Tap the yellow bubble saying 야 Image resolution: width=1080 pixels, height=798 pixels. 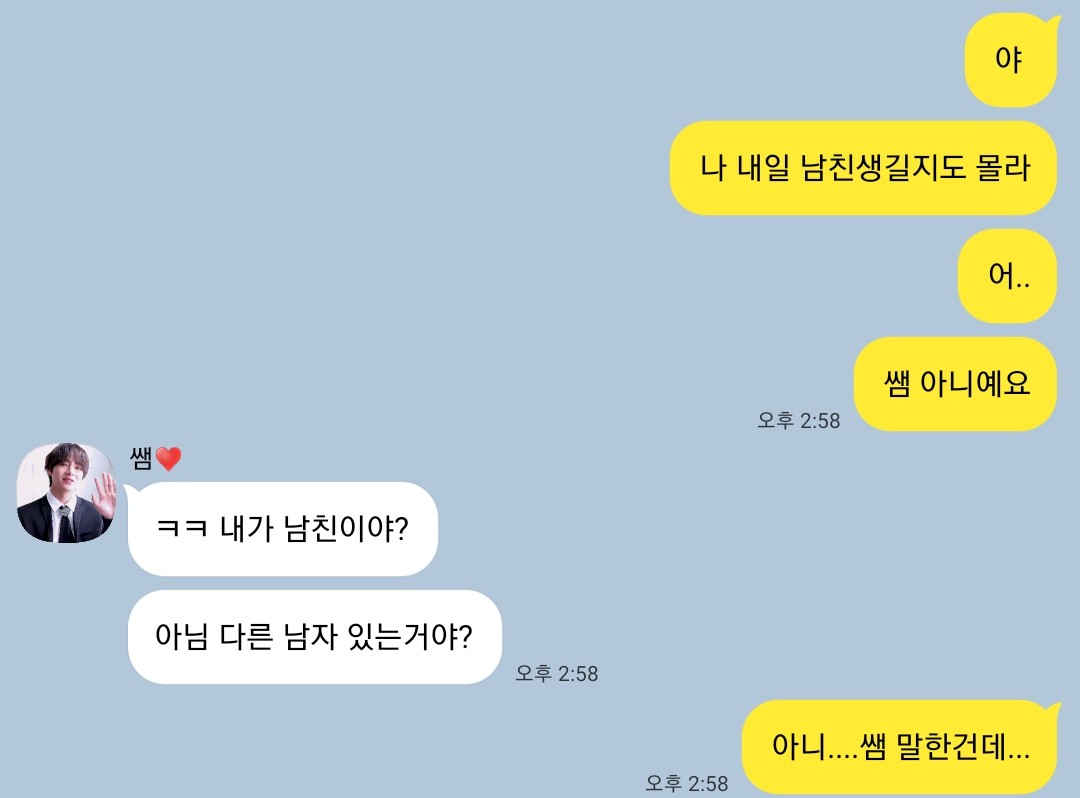tap(1010, 60)
